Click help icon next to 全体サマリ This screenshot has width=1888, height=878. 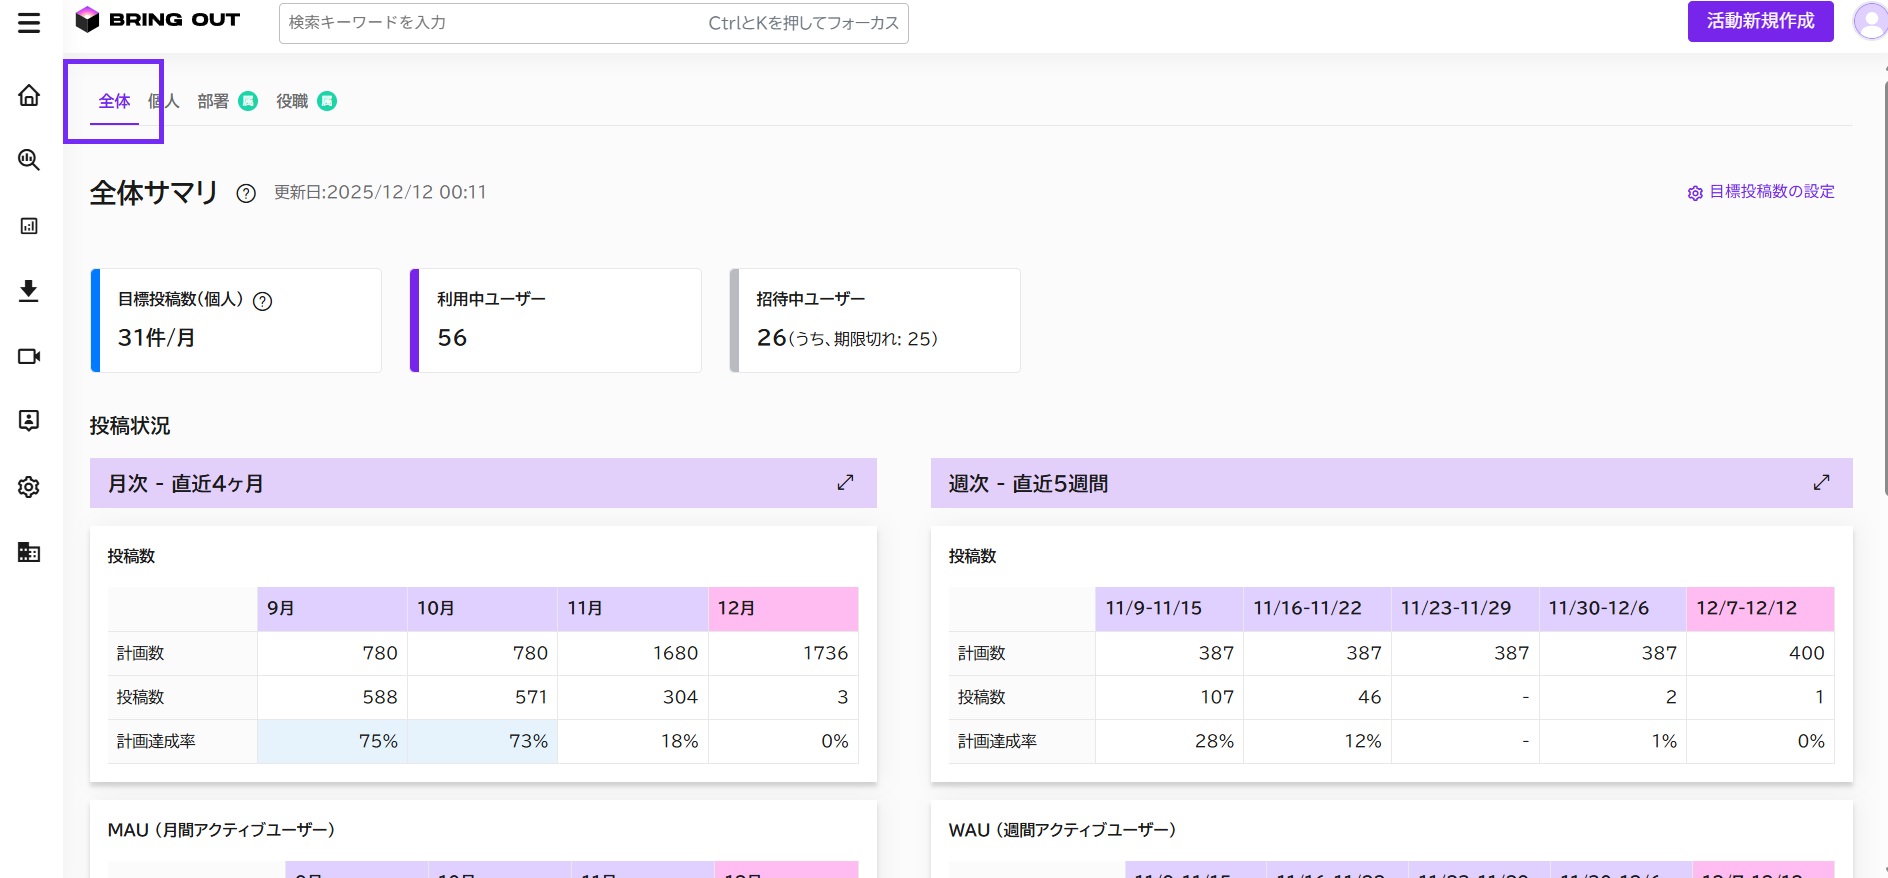click(246, 194)
